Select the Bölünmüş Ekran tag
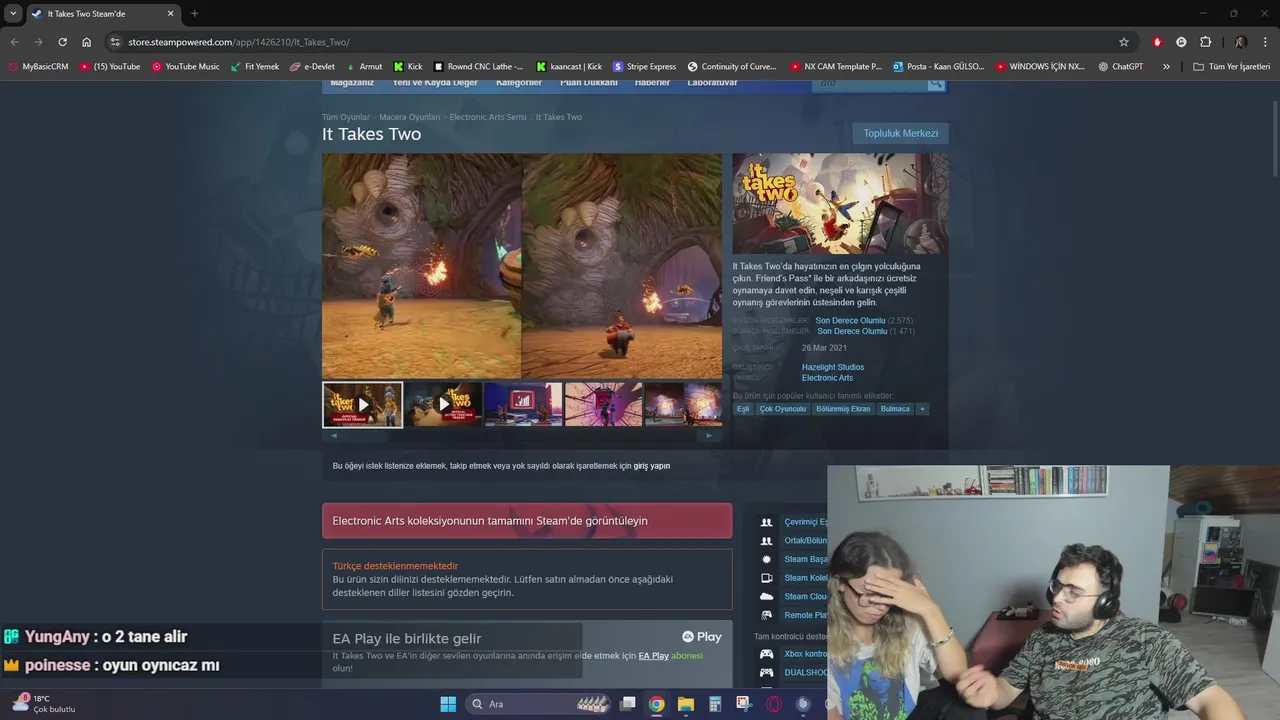 tap(843, 409)
